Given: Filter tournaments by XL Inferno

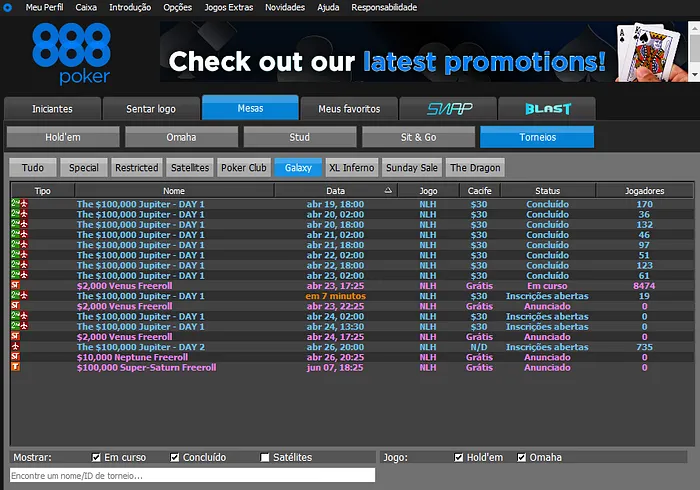Looking at the screenshot, I should click(x=351, y=167).
